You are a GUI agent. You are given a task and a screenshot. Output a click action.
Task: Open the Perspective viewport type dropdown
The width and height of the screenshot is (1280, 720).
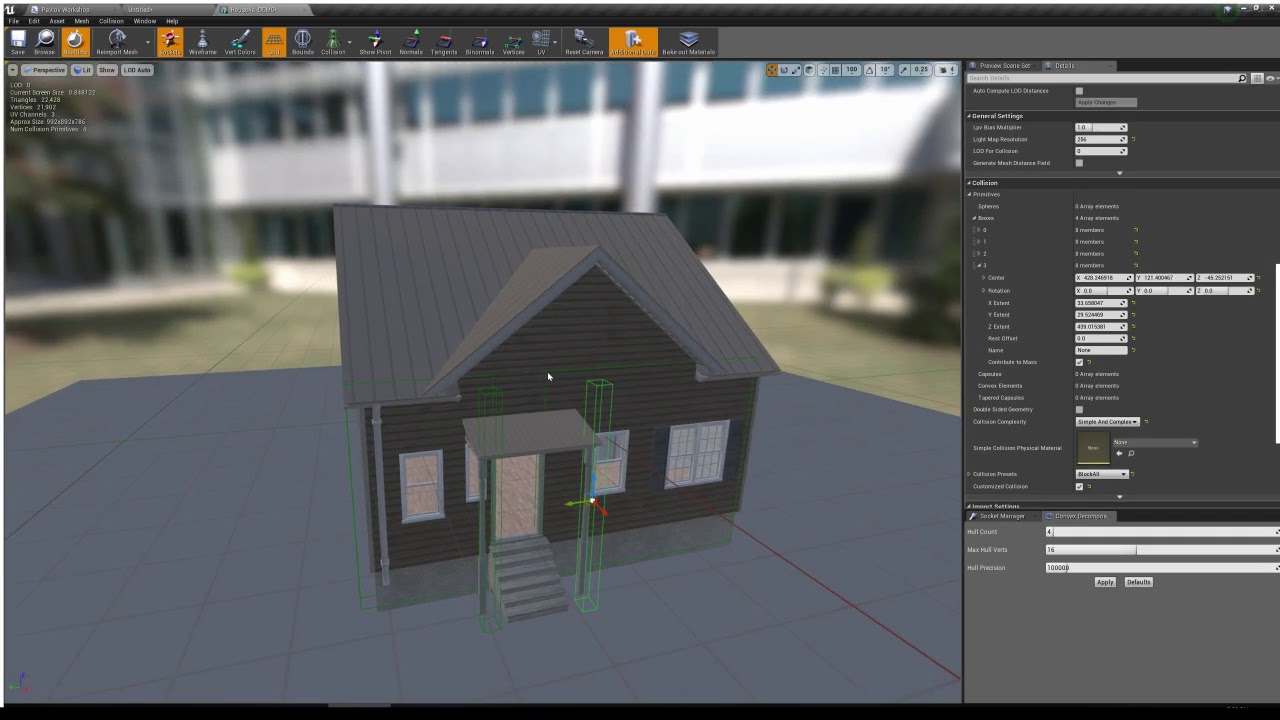coord(44,70)
